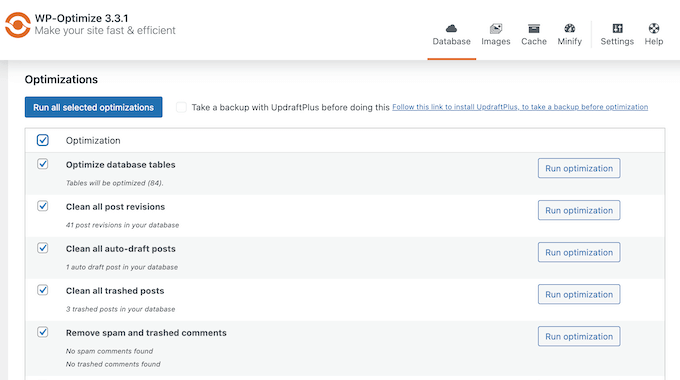Uncheck Remove spam and trashed comments checkbox
This screenshot has height=380, width=680.
point(42,332)
